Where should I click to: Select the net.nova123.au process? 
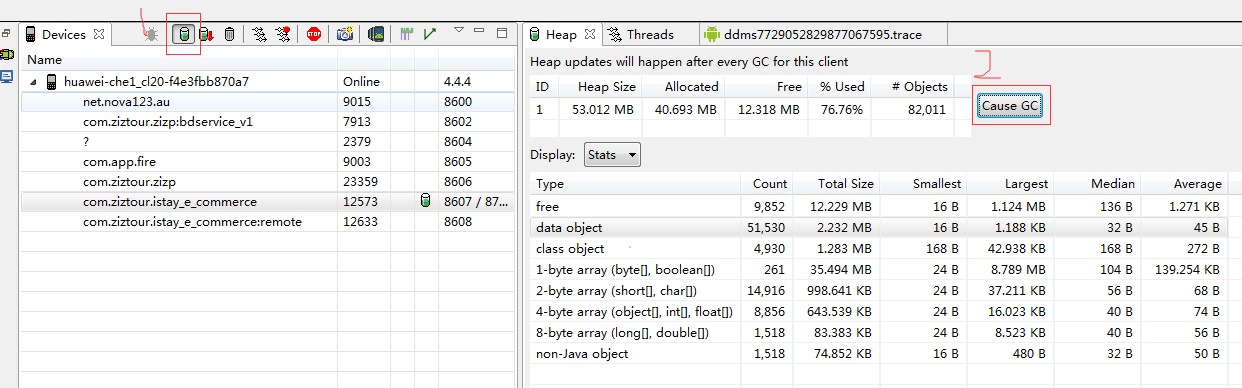269,101
